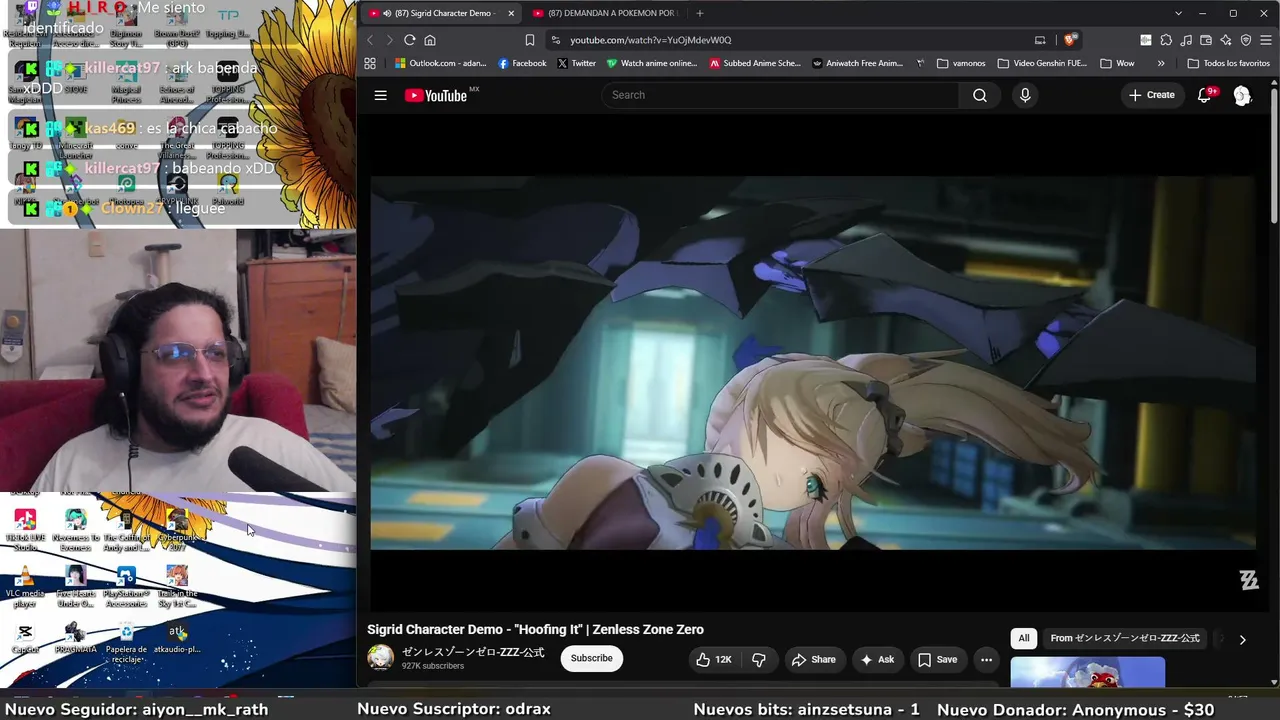The image size is (1280, 720).
Task: Open YouTube notifications bell
Action: point(1205,95)
